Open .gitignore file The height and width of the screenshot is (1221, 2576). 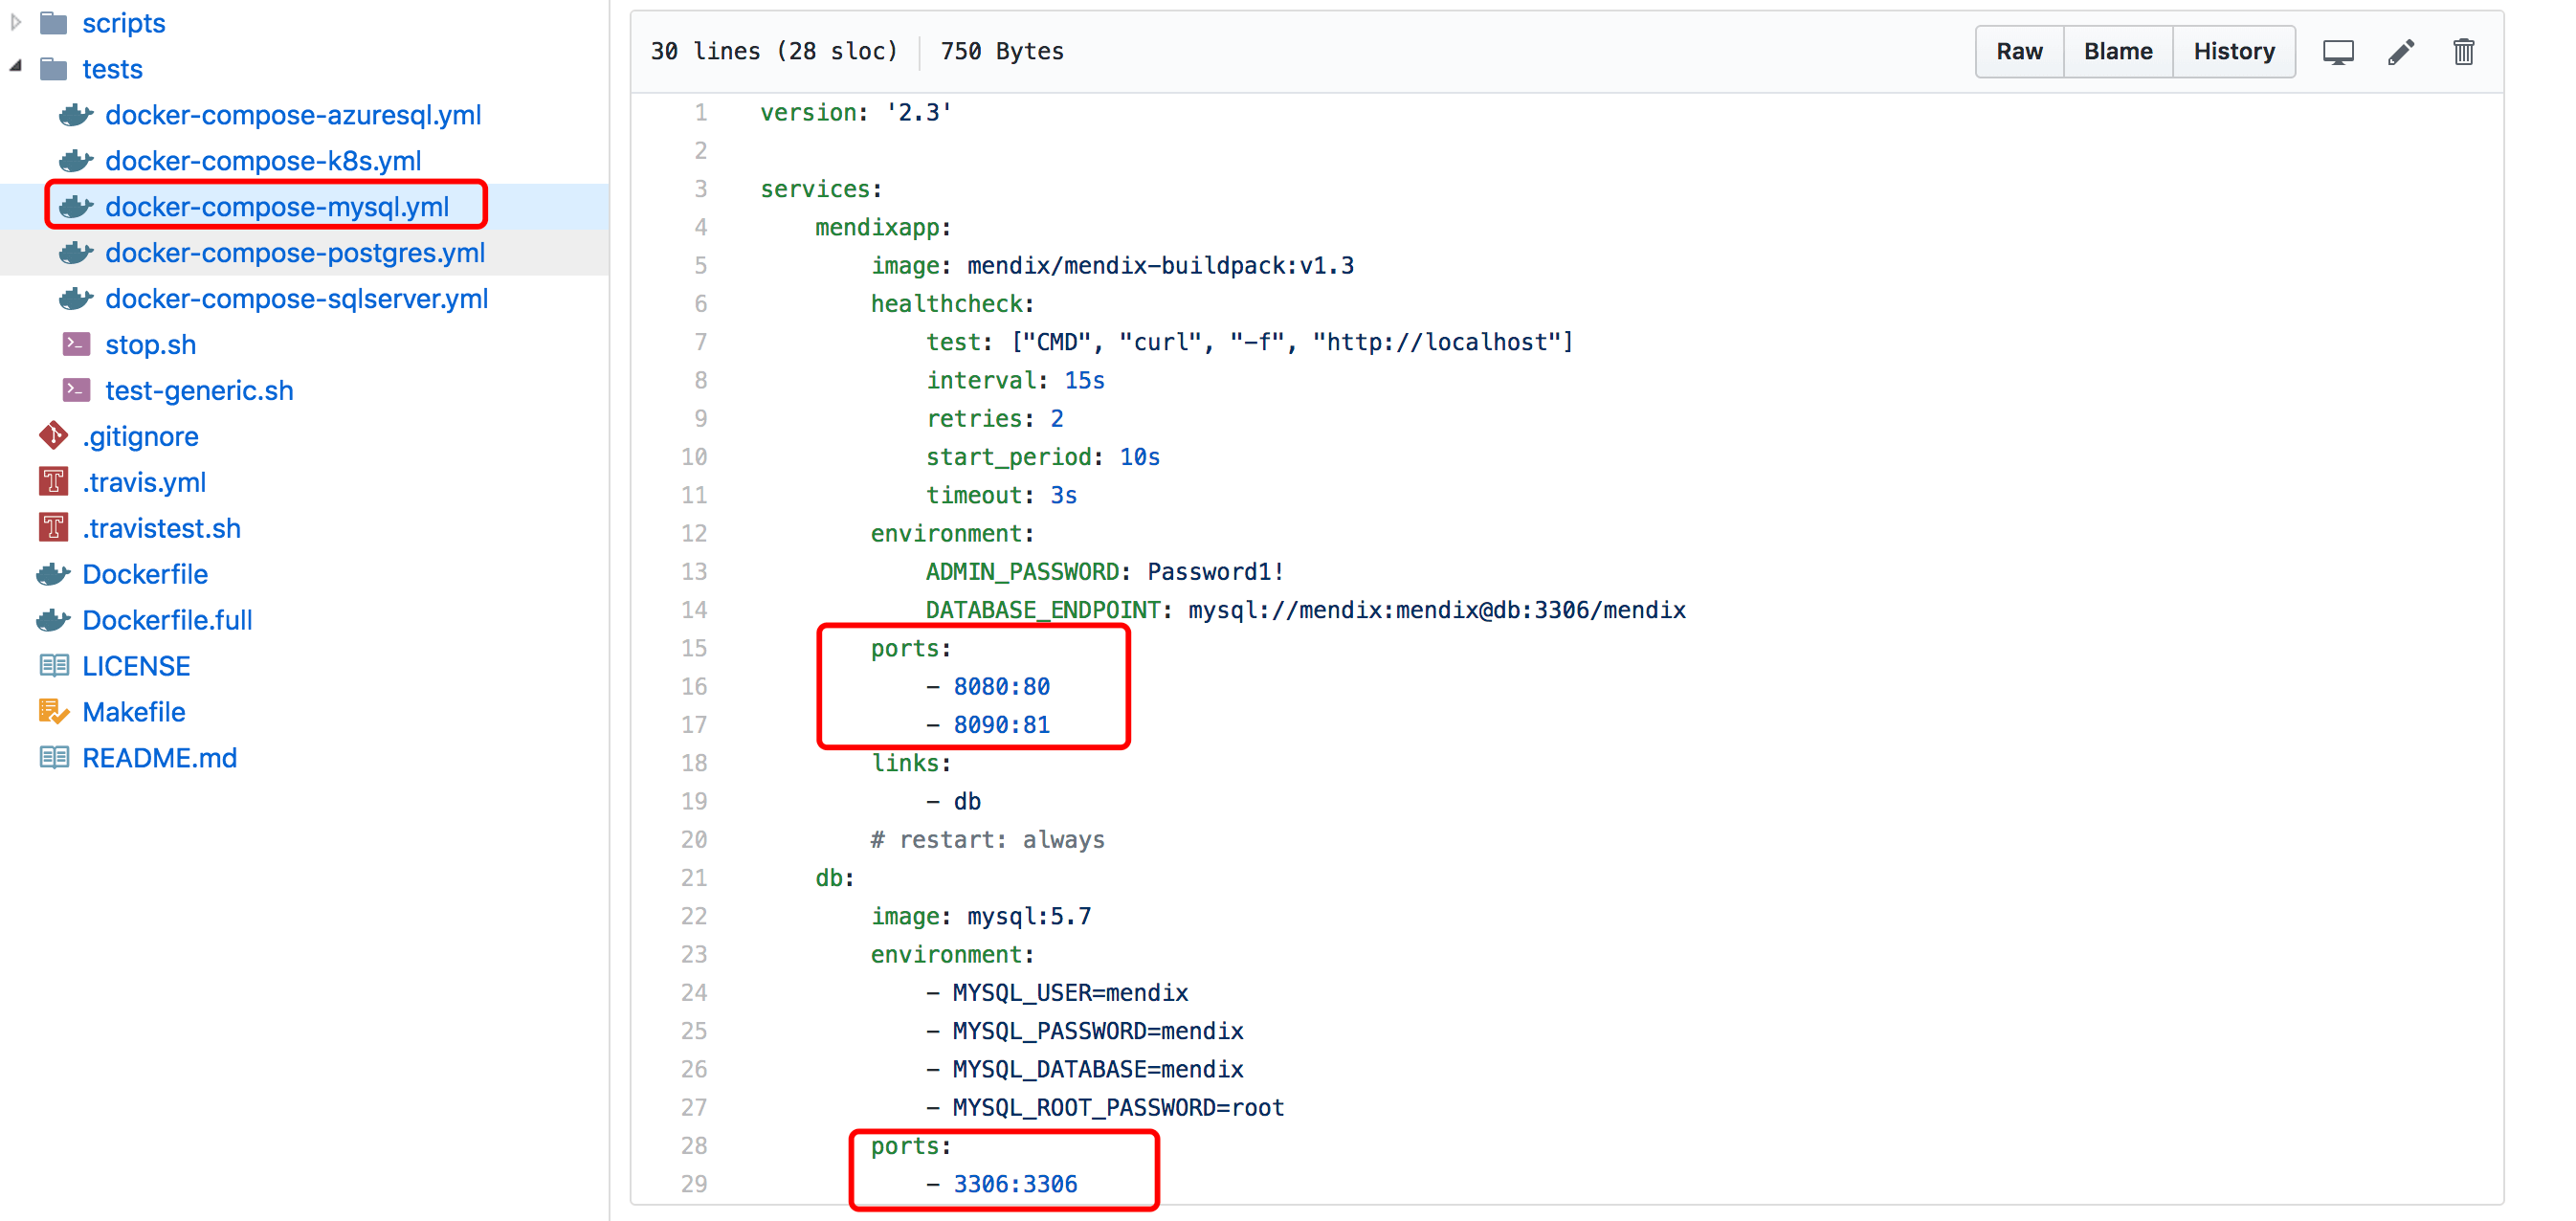[140, 437]
